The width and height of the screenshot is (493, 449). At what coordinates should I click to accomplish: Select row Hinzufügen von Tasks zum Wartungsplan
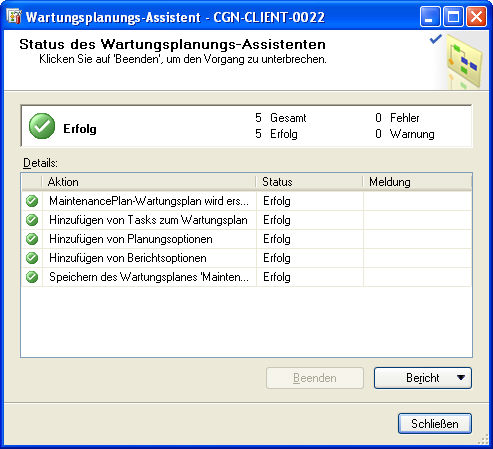pyautogui.click(x=247, y=220)
